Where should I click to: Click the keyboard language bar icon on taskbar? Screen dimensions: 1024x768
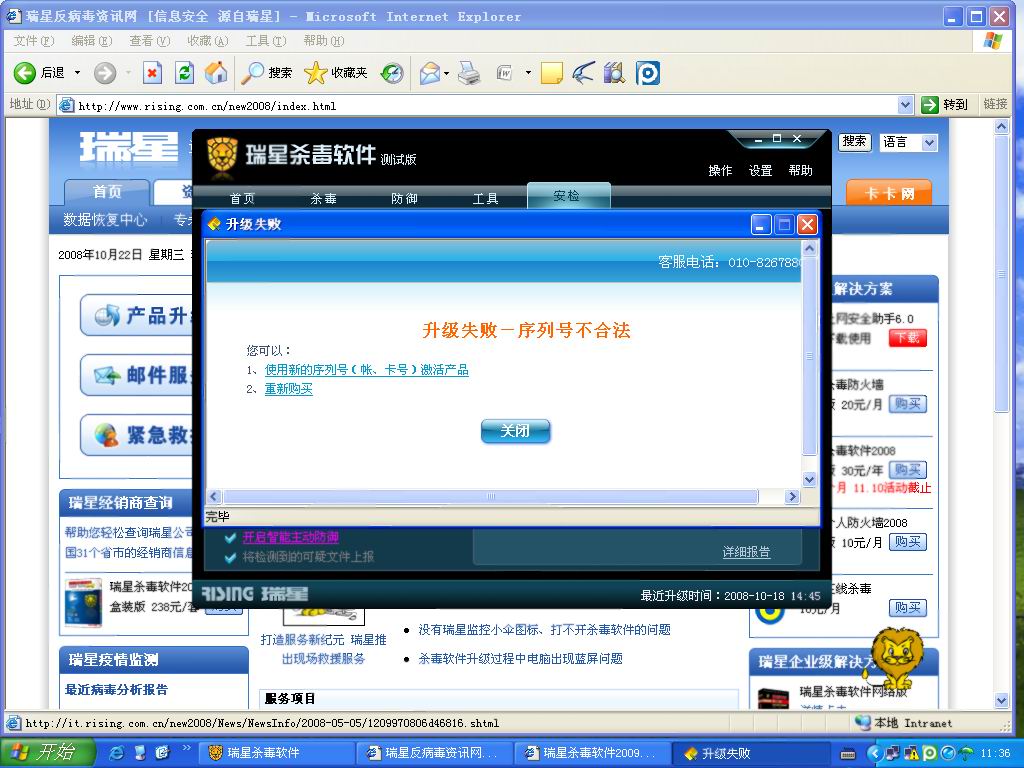tap(848, 754)
